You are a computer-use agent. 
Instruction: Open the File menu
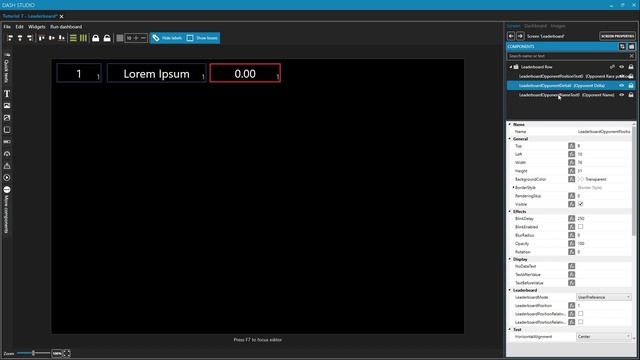pos(7,27)
